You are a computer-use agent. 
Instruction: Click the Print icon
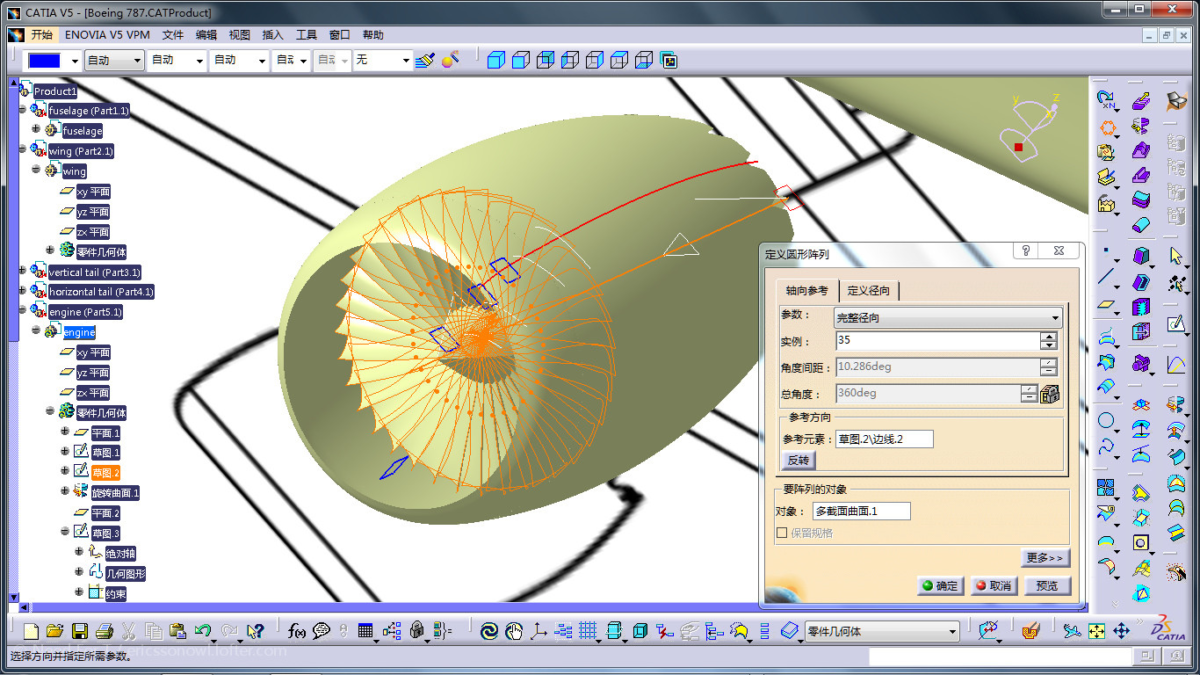(104, 631)
